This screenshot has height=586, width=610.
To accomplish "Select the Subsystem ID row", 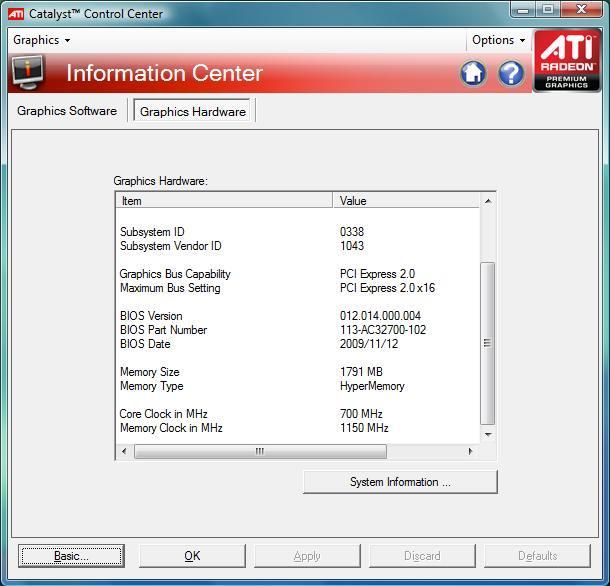I will (x=298, y=232).
